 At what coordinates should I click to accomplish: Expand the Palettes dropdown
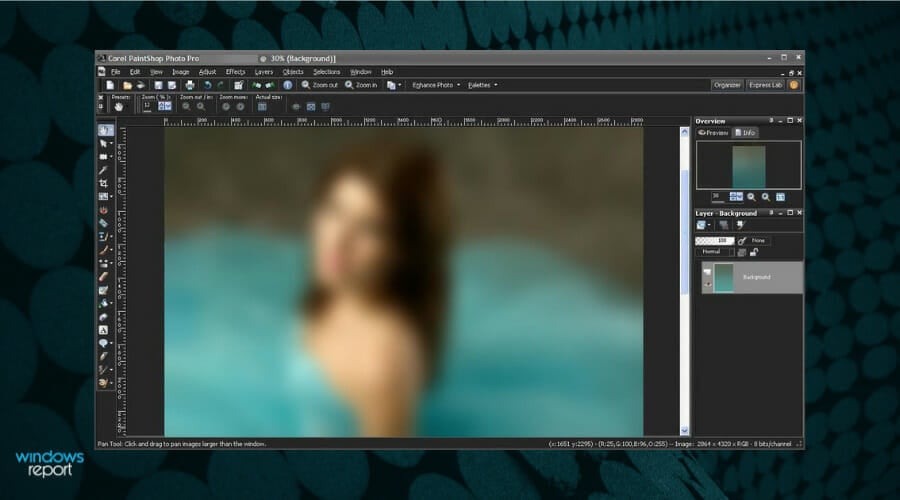coord(481,85)
